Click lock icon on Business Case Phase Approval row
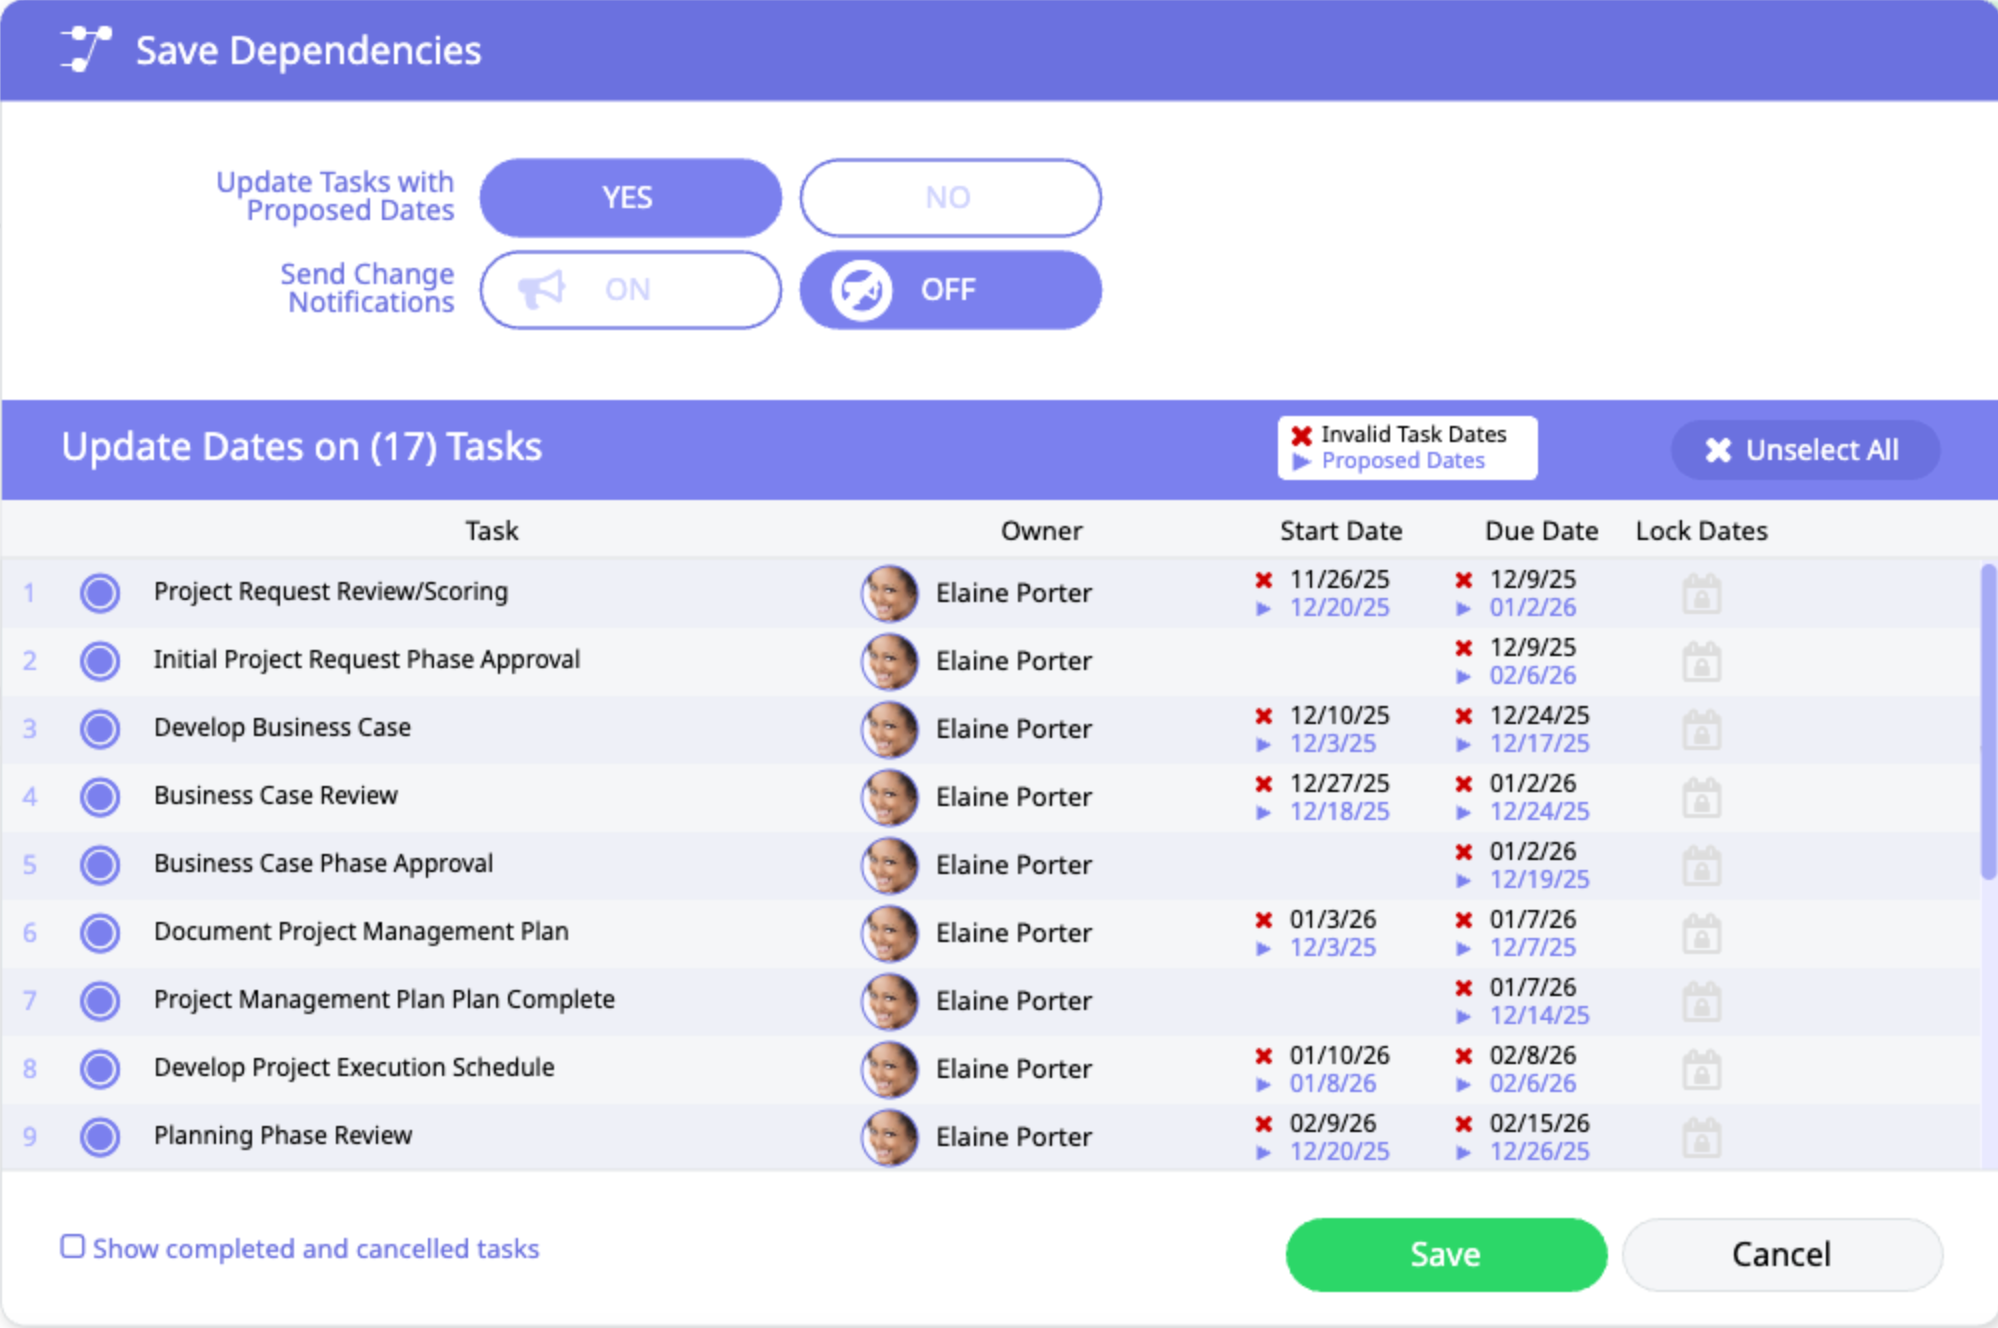The width and height of the screenshot is (1998, 1328). coord(1701,866)
